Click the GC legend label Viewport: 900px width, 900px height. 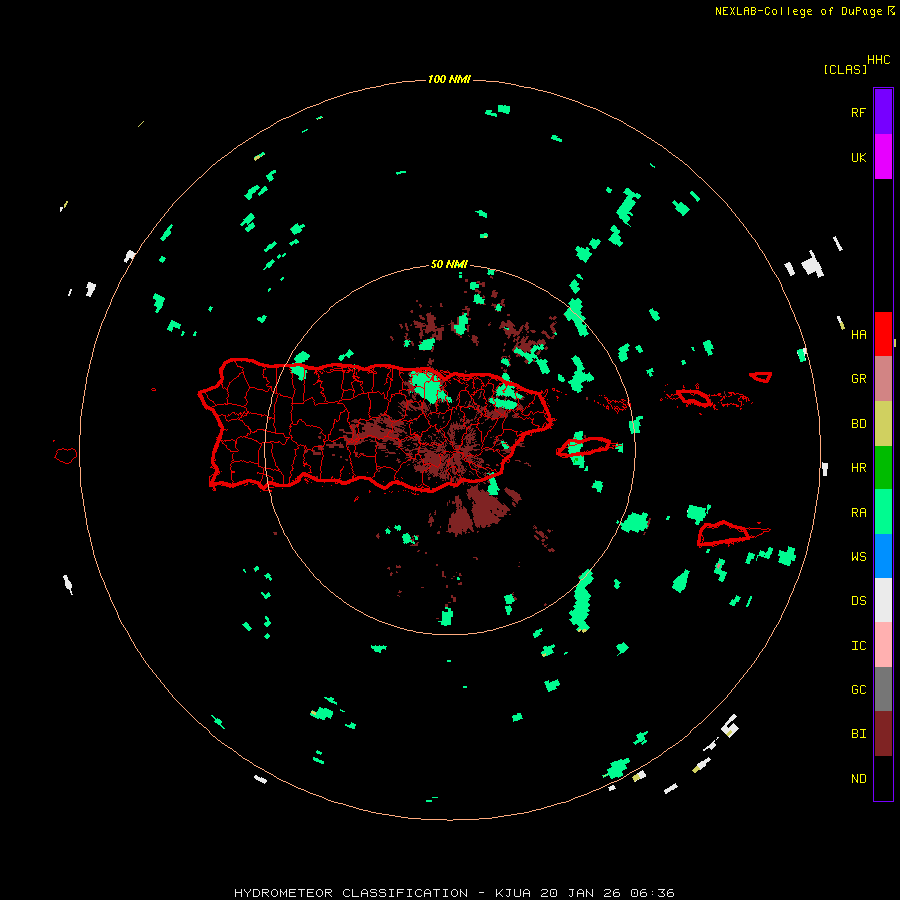(x=858, y=690)
